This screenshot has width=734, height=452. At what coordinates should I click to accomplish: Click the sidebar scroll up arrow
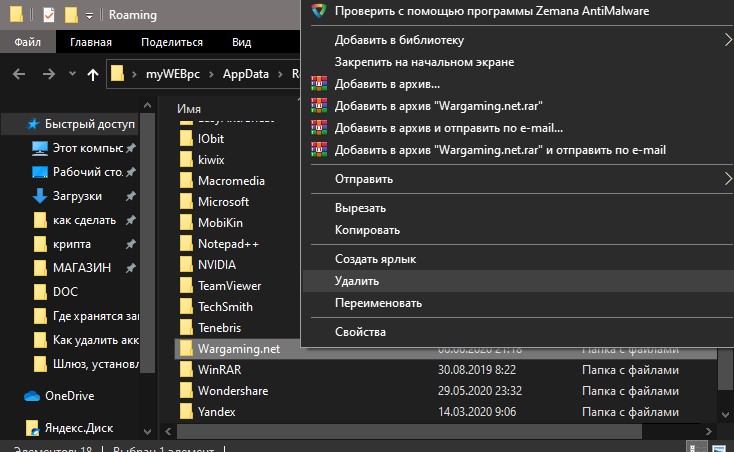pyautogui.click(x=147, y=106)
